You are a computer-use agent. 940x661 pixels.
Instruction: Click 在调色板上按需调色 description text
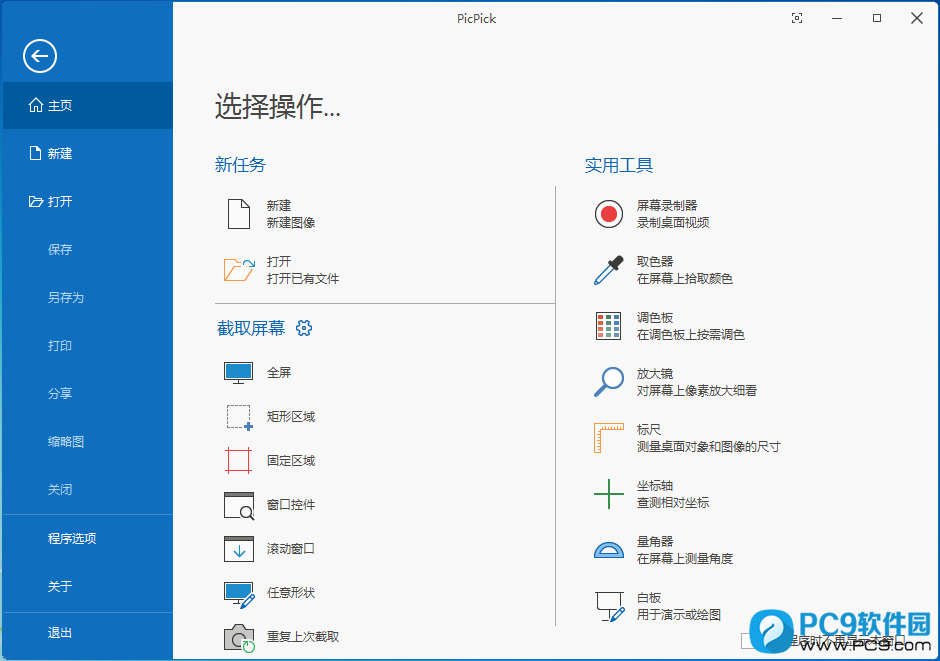pos(691,335)
